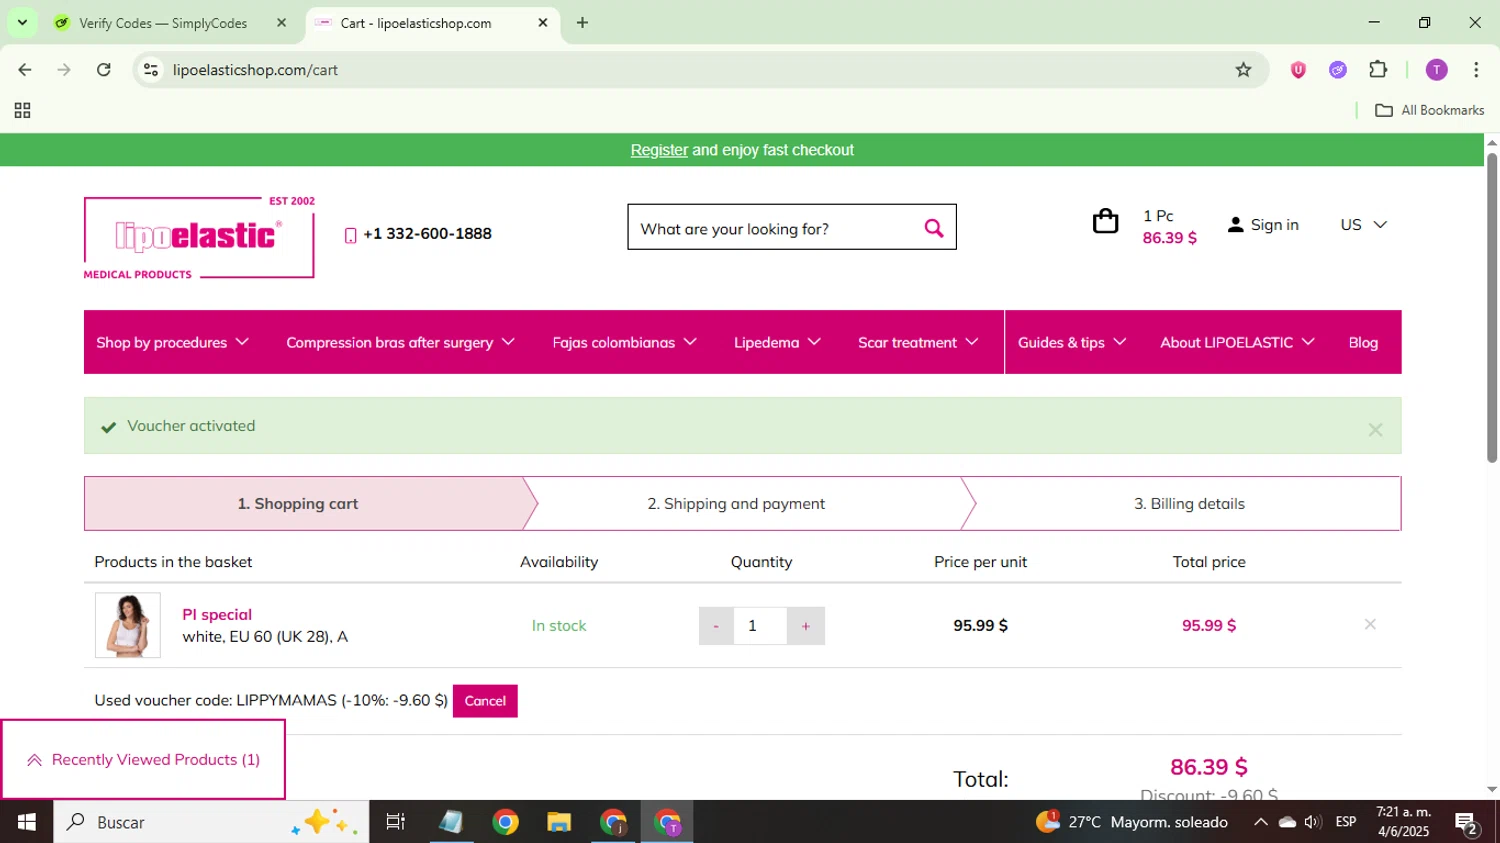
Task: Click the Register link in banner
Action: [659, 150]
